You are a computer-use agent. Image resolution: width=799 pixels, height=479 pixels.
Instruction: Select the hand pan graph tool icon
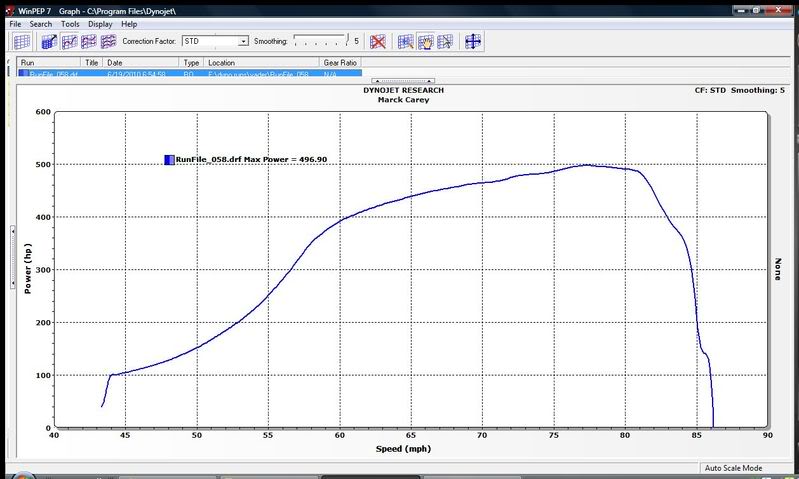(425, 41)
